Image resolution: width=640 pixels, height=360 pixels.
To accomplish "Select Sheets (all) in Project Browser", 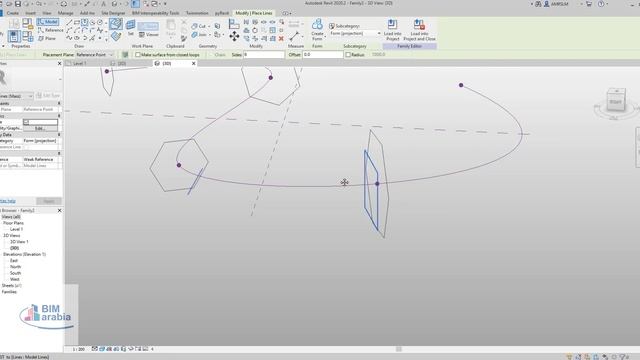I will coord(12,286).
